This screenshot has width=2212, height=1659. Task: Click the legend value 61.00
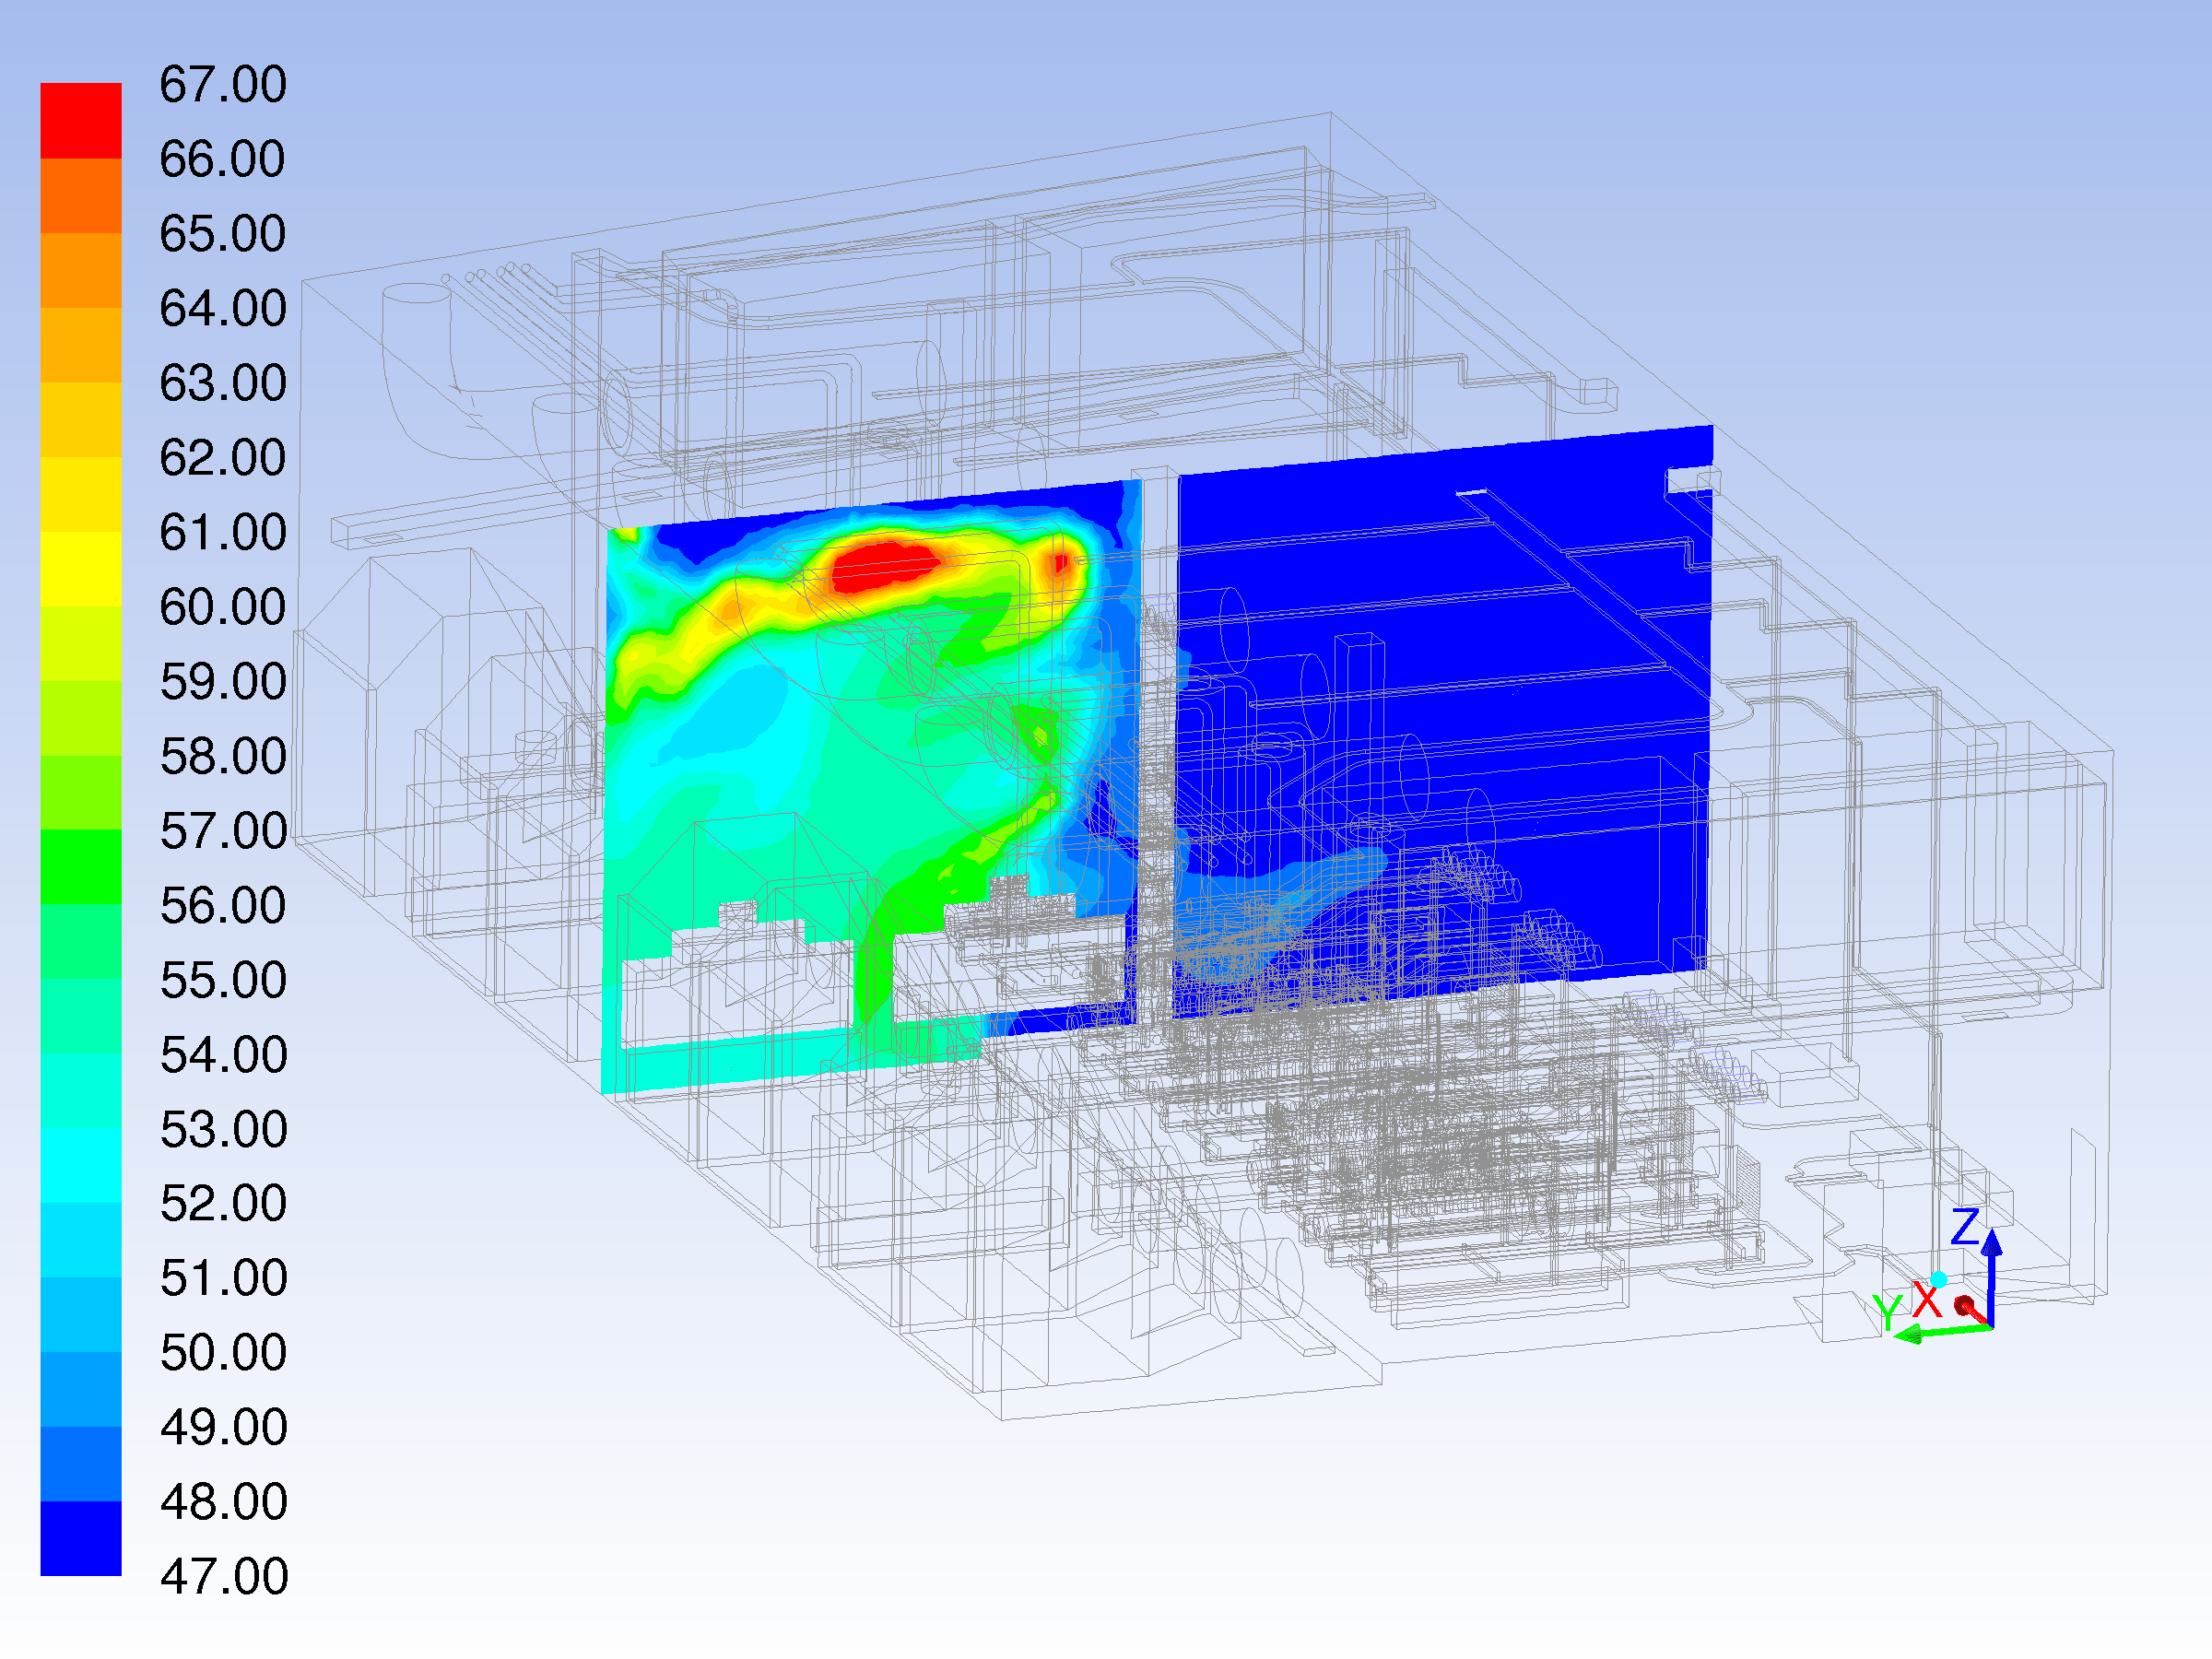223,532
